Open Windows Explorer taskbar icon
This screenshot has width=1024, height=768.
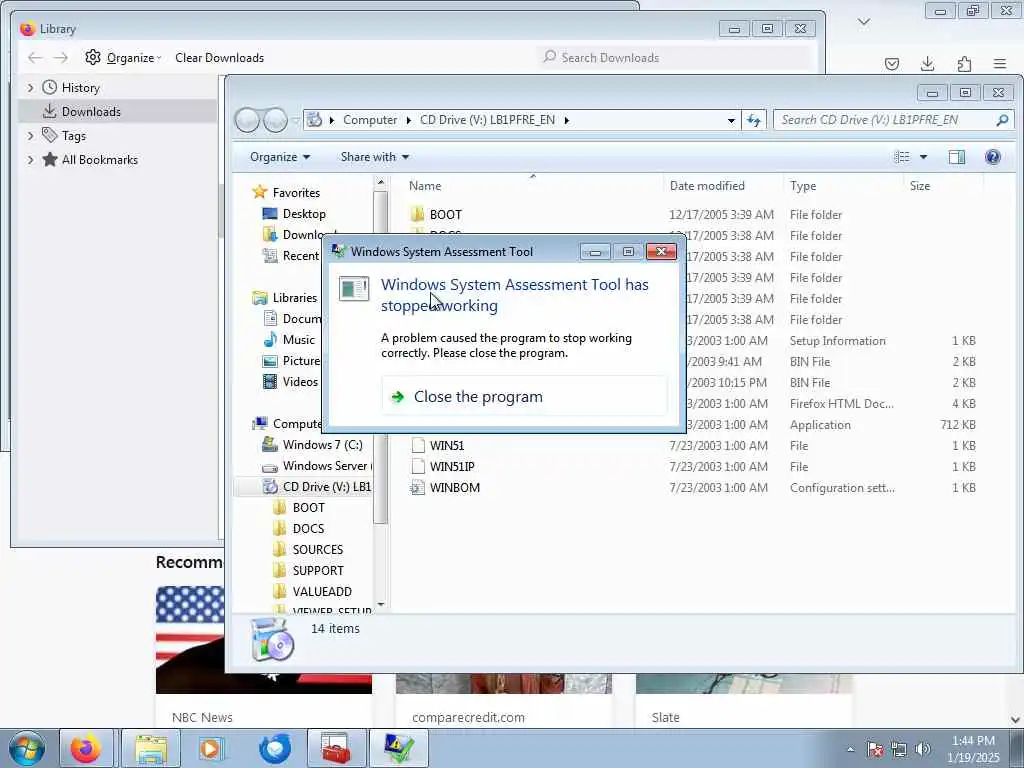[x=151, y=748]
